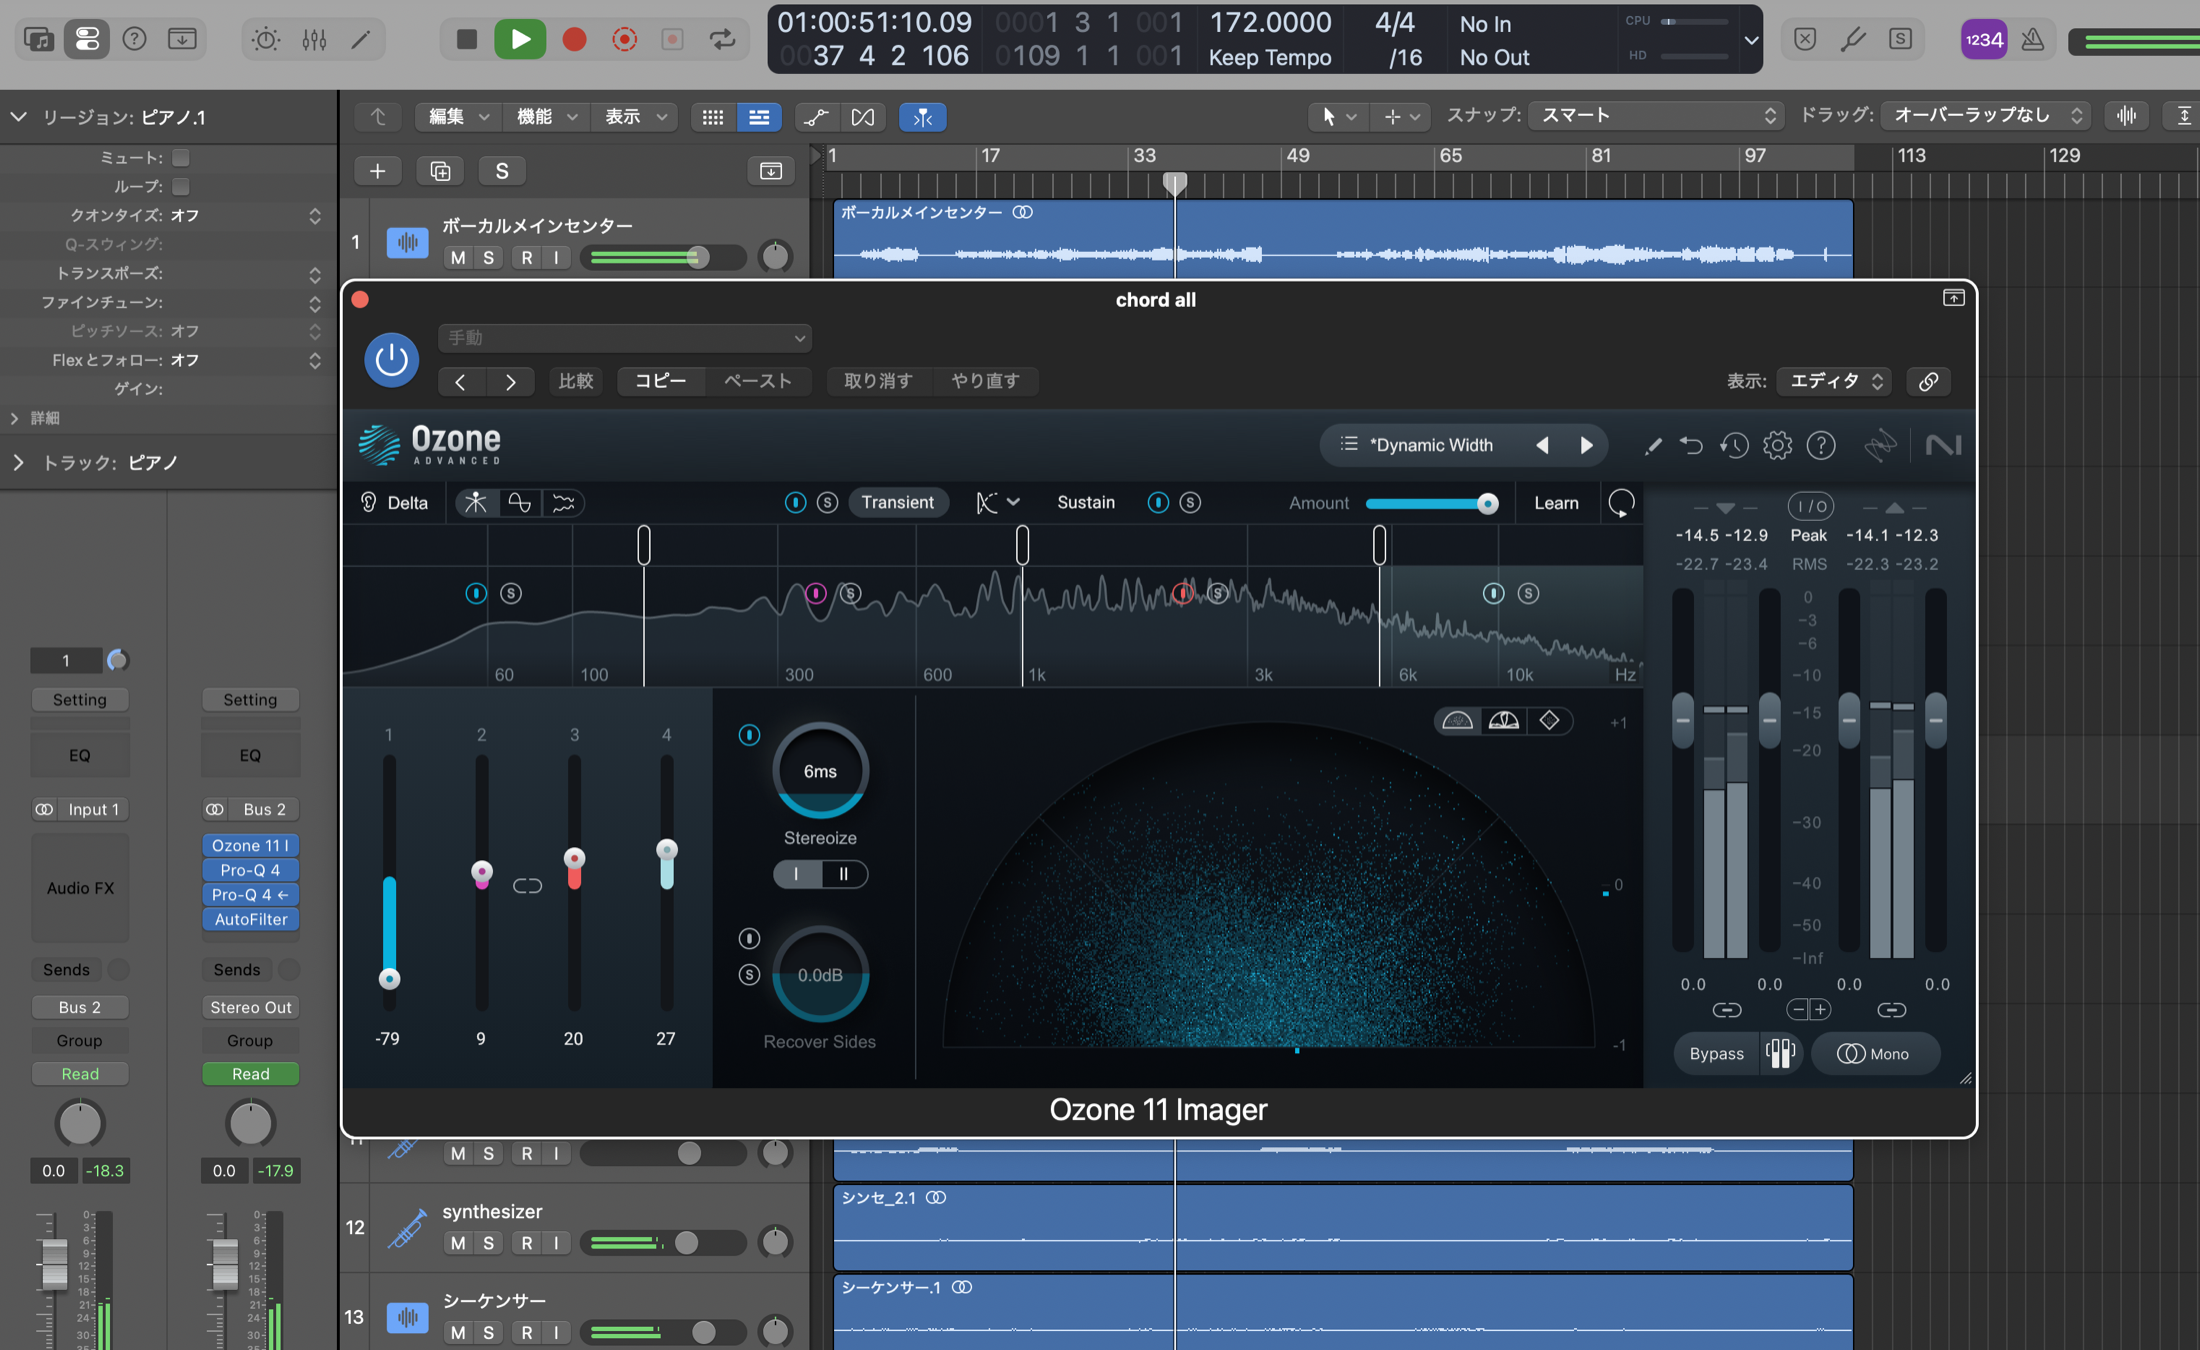Select Stereoize mode II
Viewport: 2200px width, 1350px height.
click(844, 874)
